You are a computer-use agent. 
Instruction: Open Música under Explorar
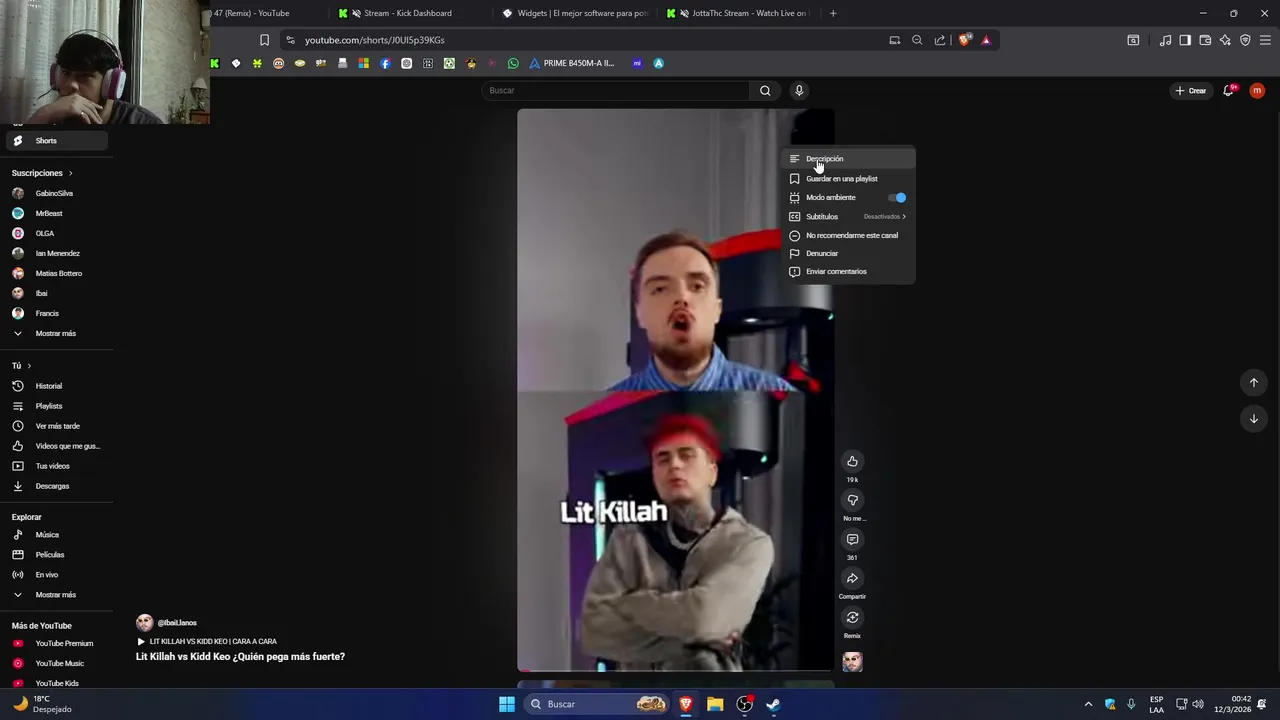(x=56, y=535)
